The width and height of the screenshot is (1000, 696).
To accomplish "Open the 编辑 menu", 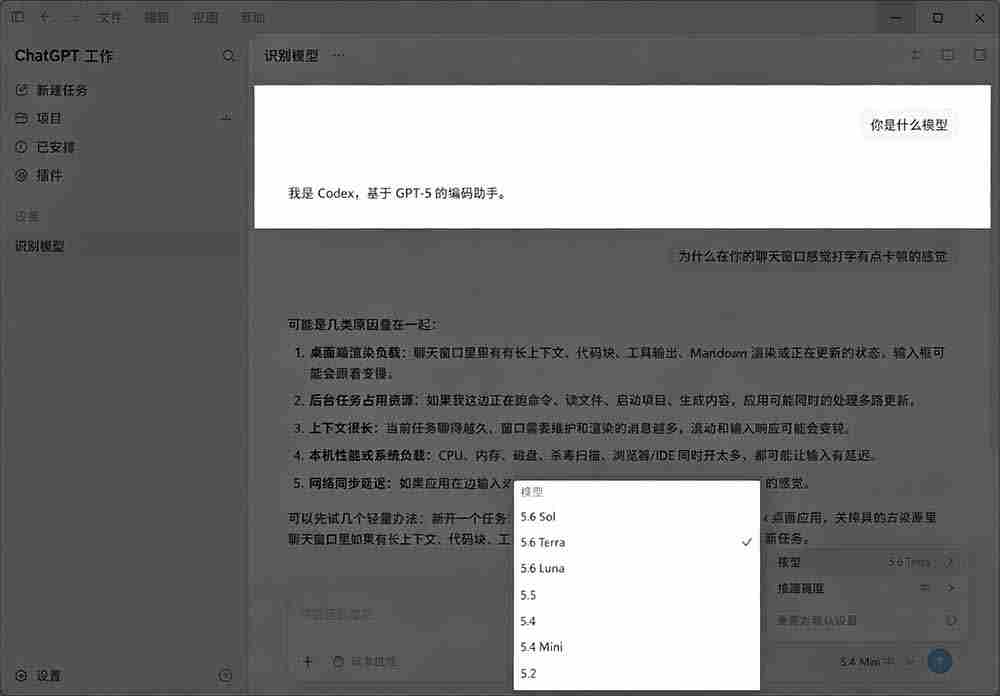I will (x=157, y=17).
